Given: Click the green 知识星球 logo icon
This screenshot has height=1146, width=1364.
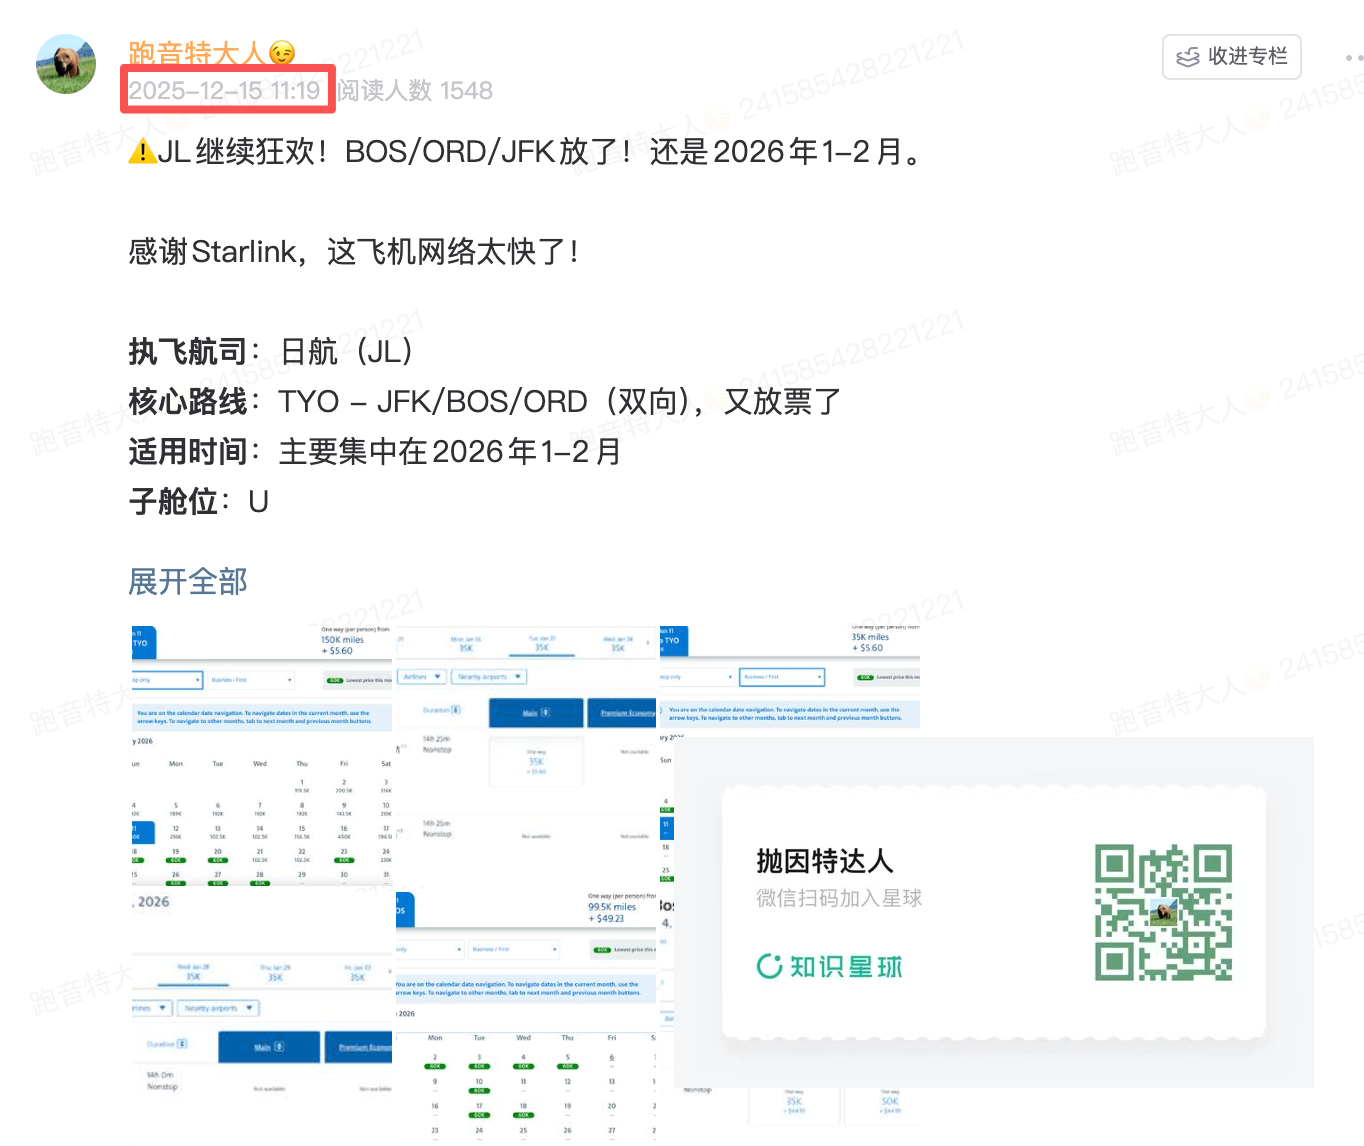Looking at the screenshot, I should [x=768, y=966].
